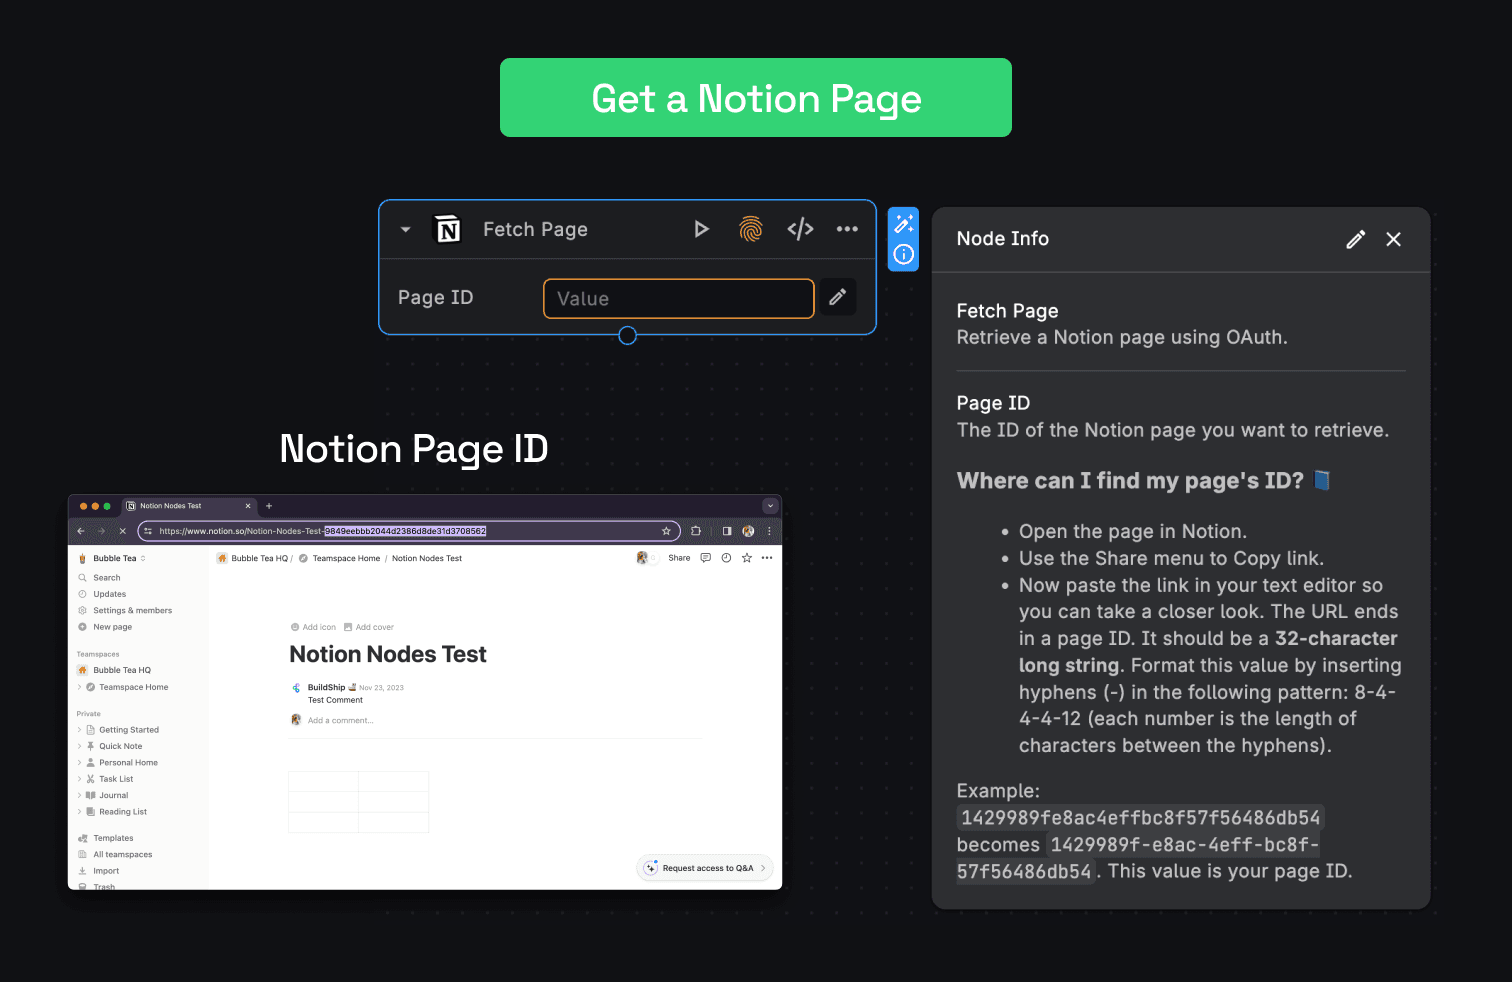Expand the Reading List sidebar entry
This screenshot has width=1512, height=982.
click(x=80, y=811)
